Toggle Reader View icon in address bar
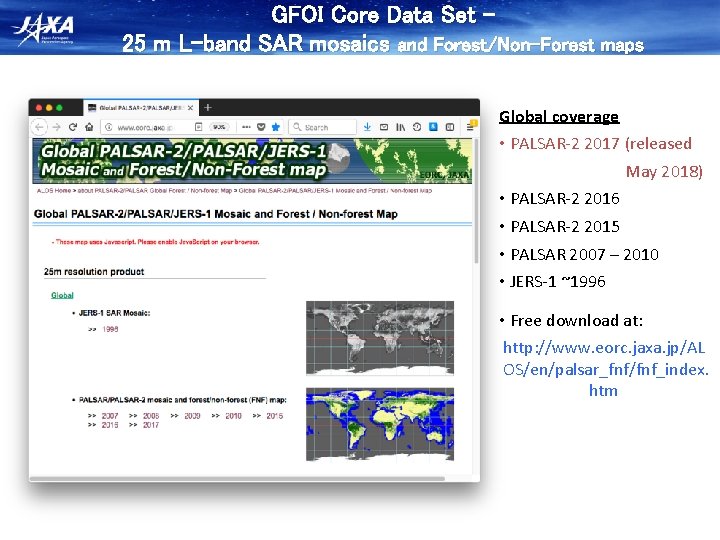Viewport: 720px width, 540px height. click(x=198, y=127)
